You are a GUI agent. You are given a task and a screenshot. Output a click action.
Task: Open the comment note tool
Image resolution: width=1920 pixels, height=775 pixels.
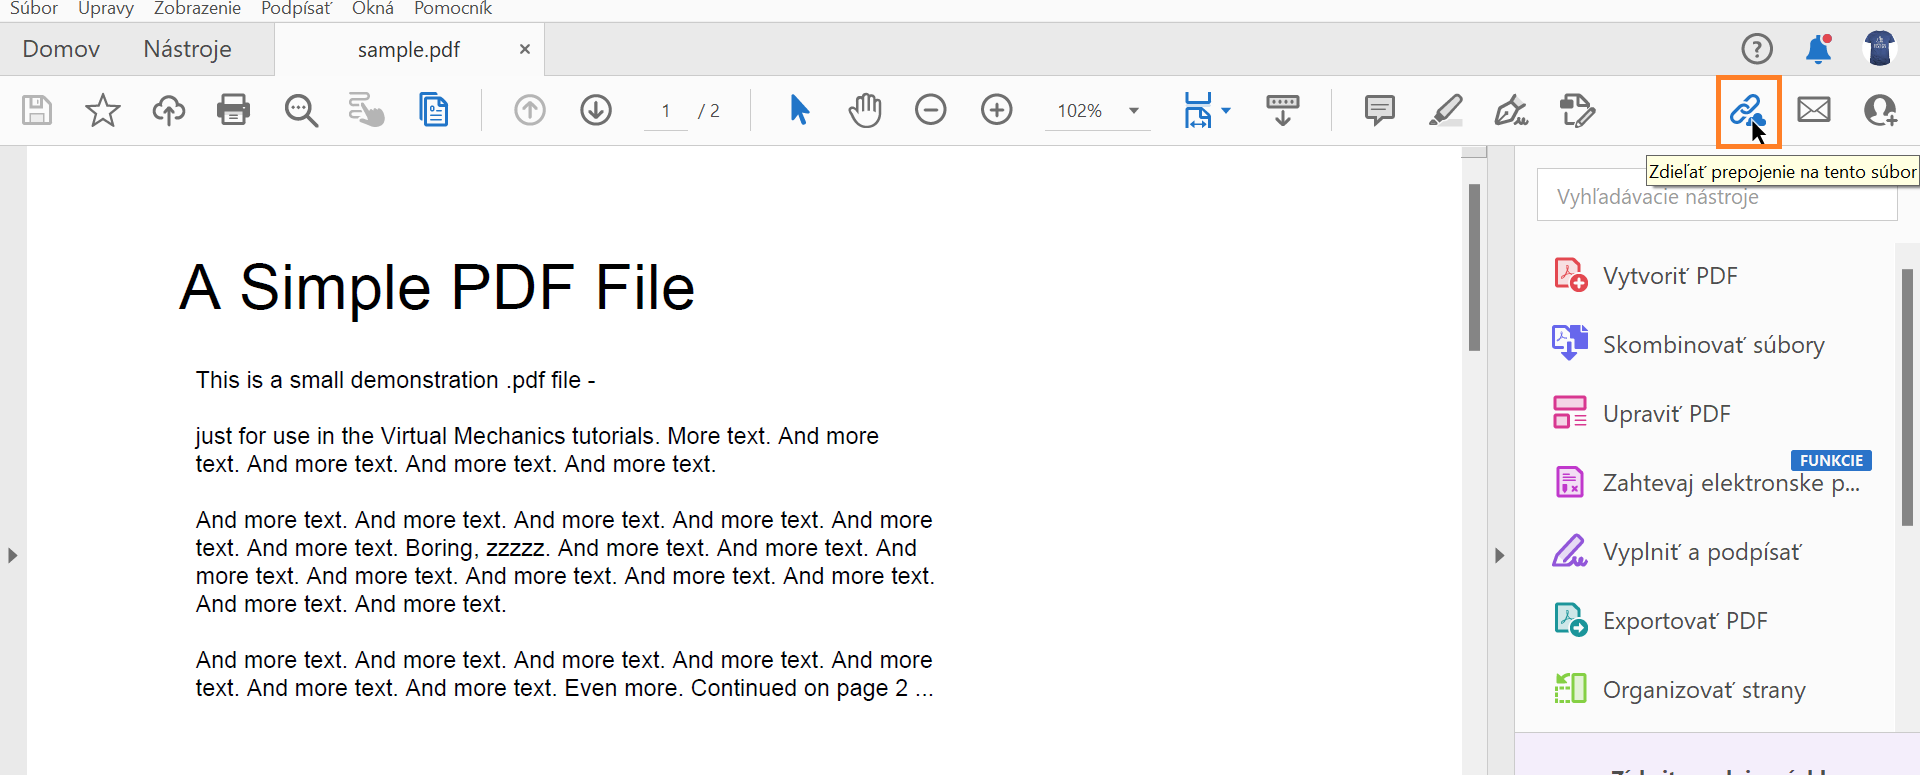click(1379, 110)
